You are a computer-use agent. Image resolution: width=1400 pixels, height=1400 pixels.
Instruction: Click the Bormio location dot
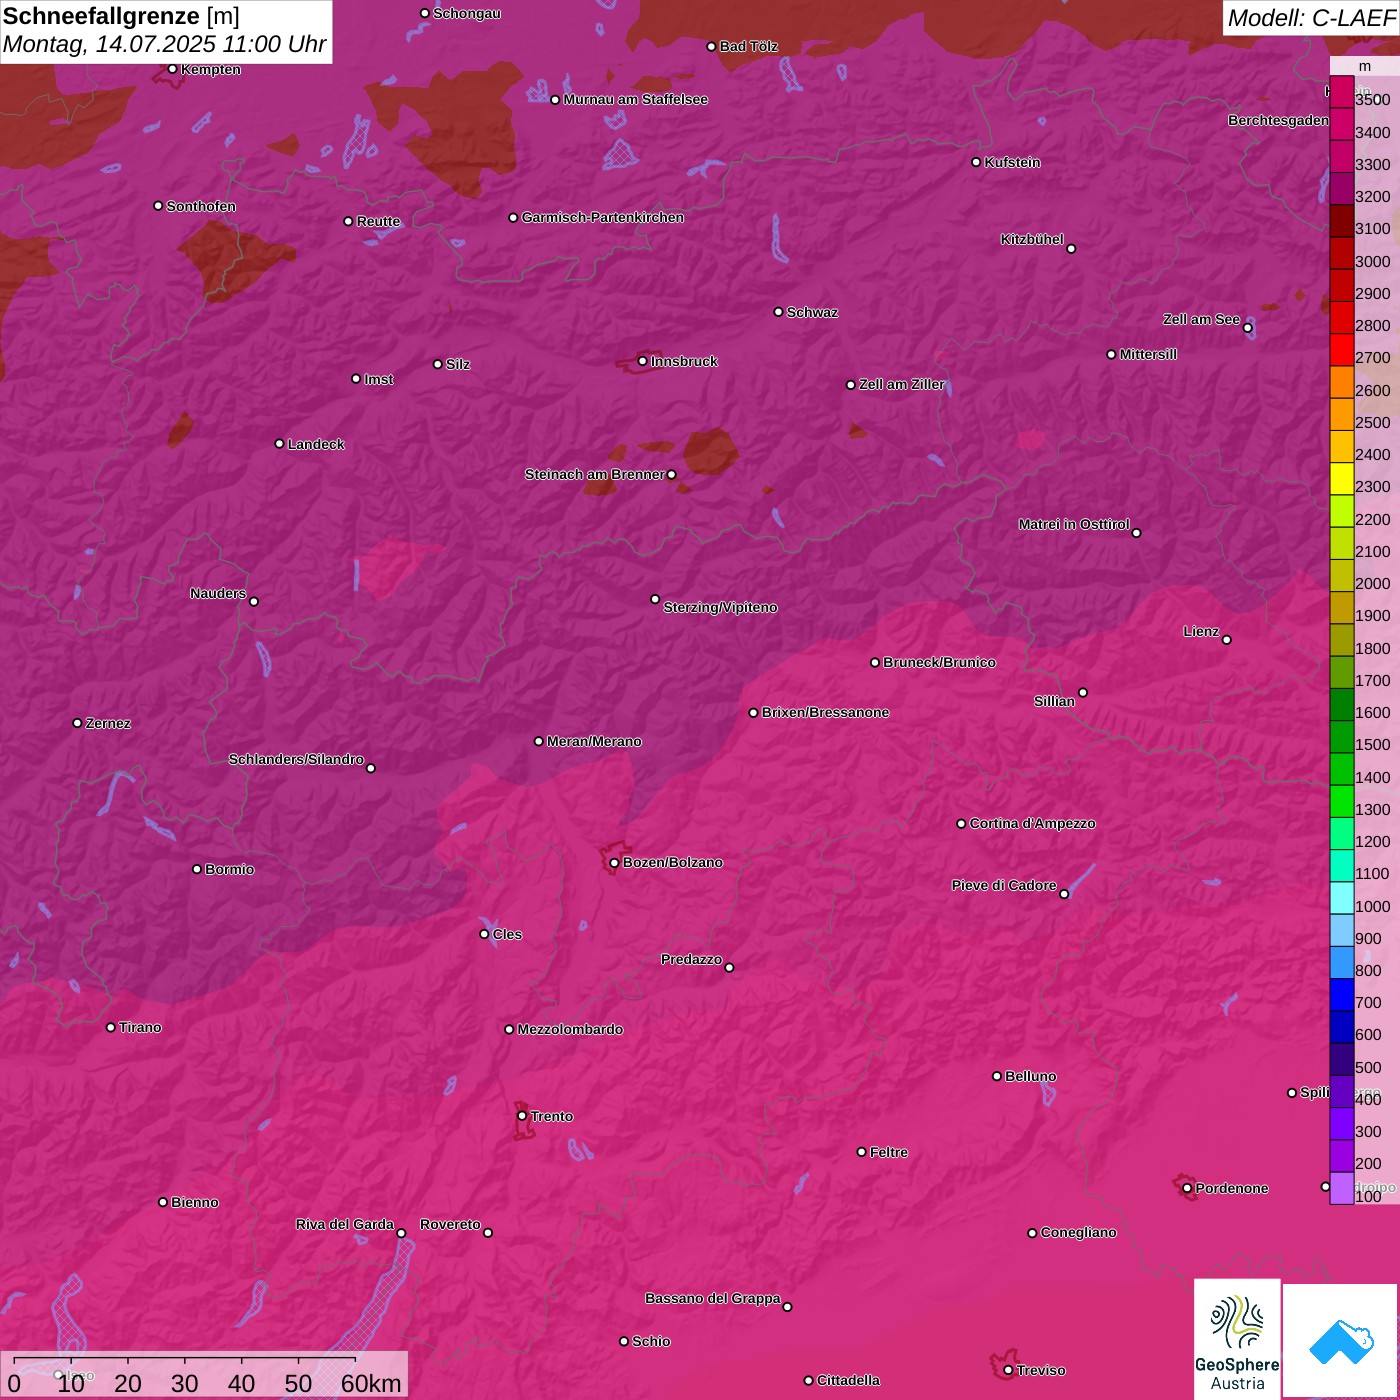[x=197, y=869]
